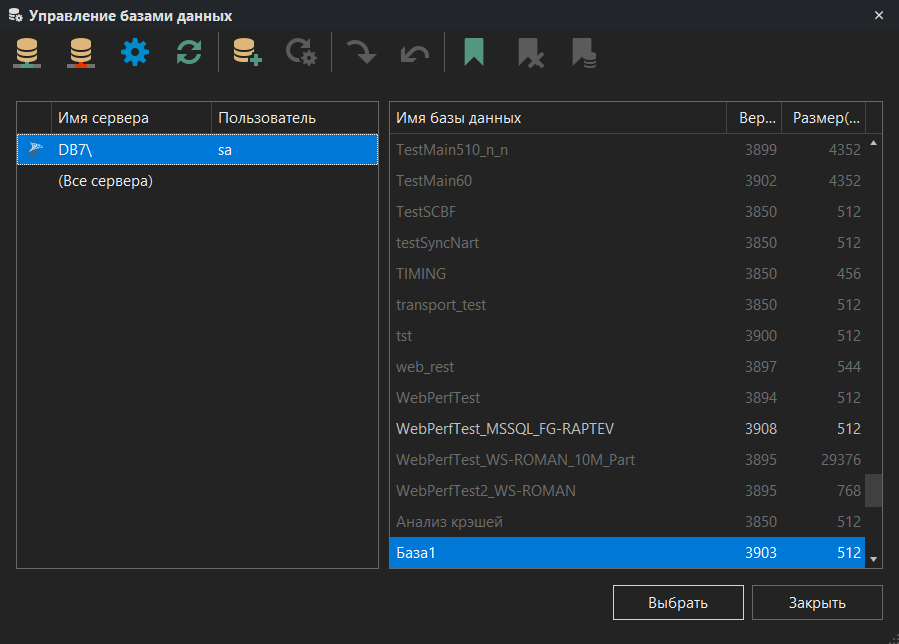Select the green connect-to-server database icon
The width and height of the screenshot is (899, 644).
[x=26, y=51]
